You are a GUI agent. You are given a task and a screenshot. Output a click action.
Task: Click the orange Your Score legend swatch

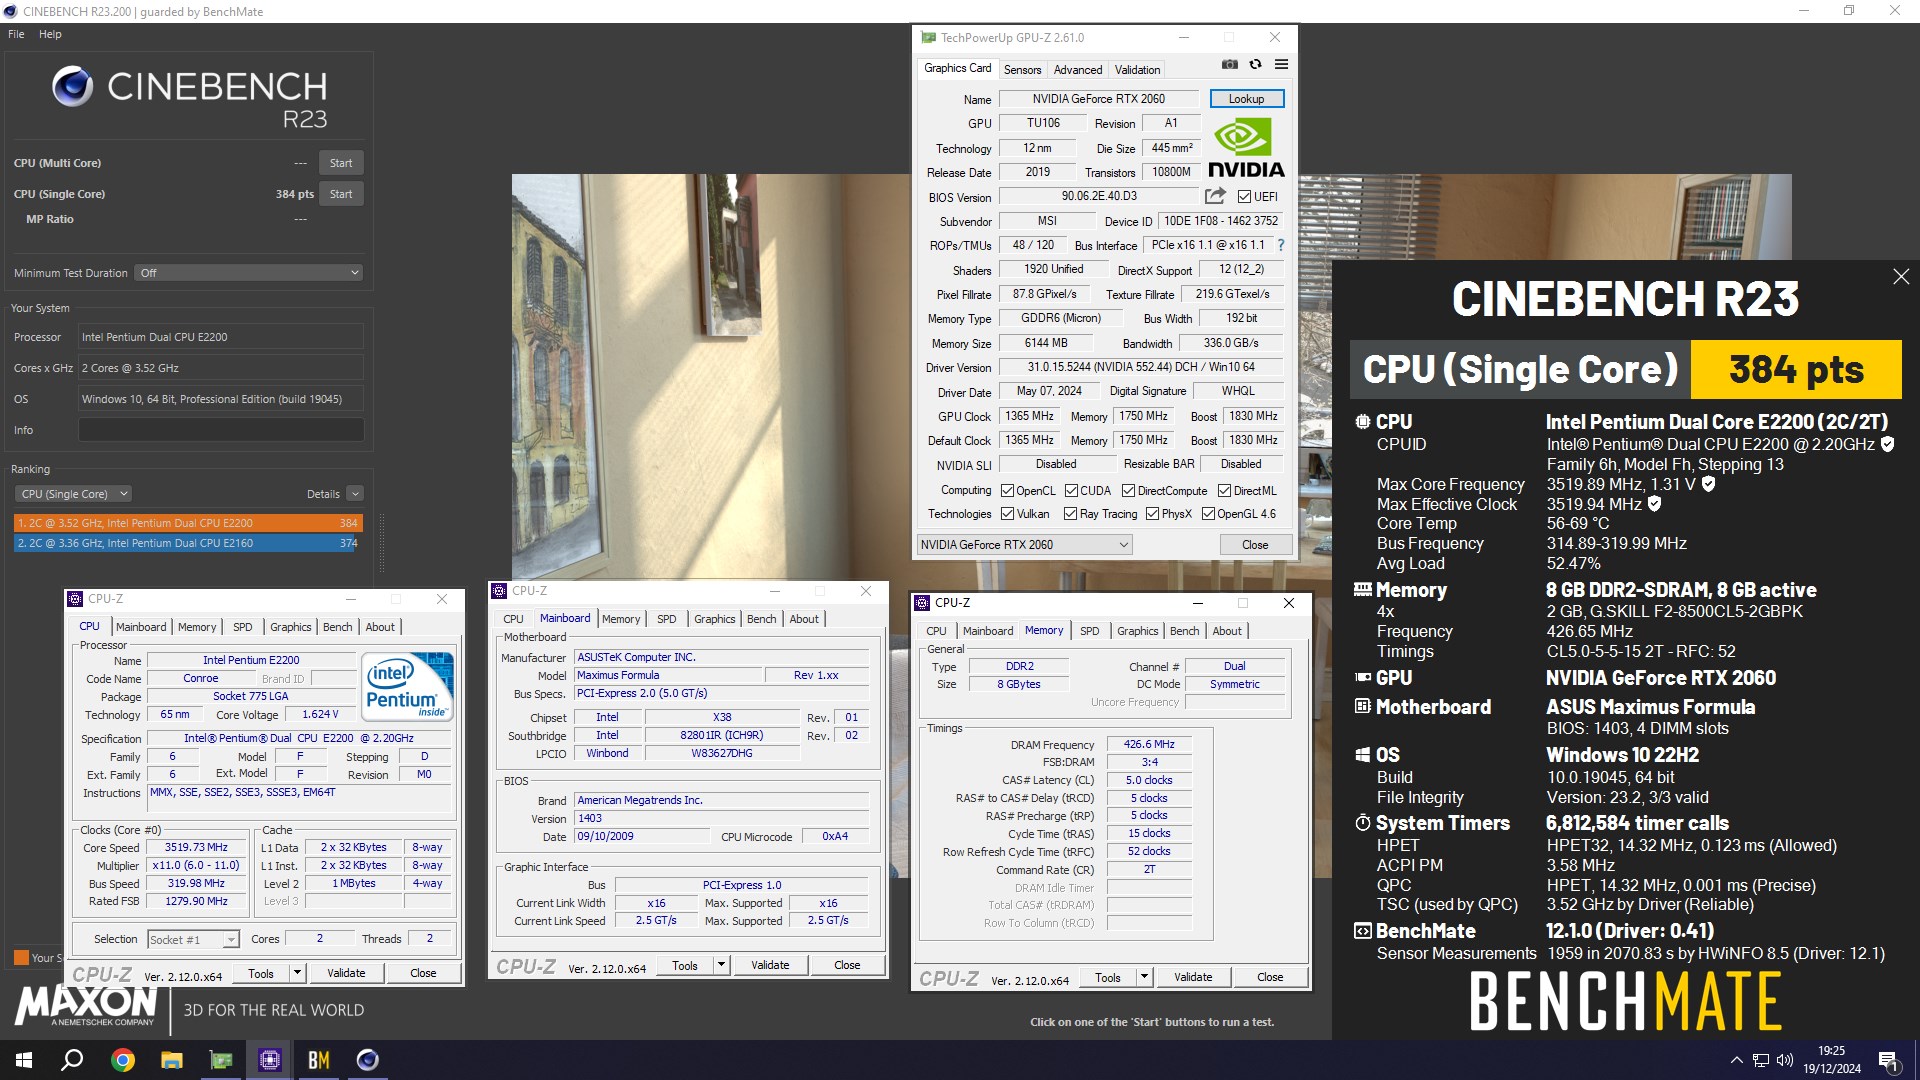click(21, 958)
